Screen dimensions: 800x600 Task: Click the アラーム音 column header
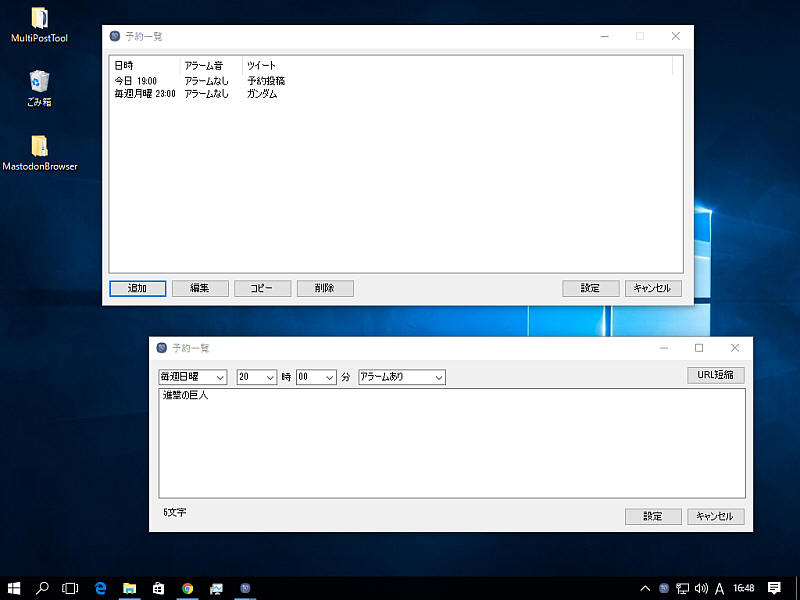(211, 66)
